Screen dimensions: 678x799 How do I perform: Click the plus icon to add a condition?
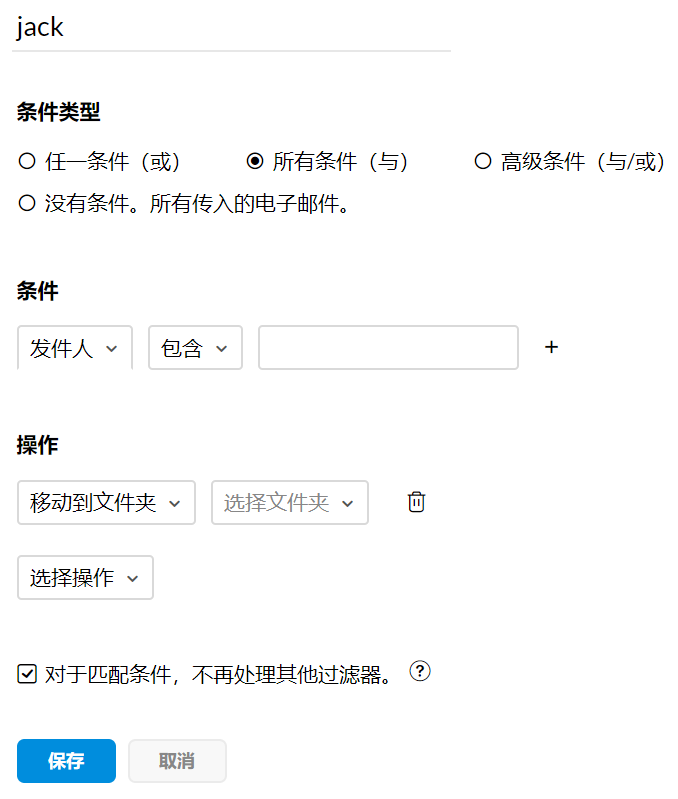pyautogui.click(x=551, y=347)
